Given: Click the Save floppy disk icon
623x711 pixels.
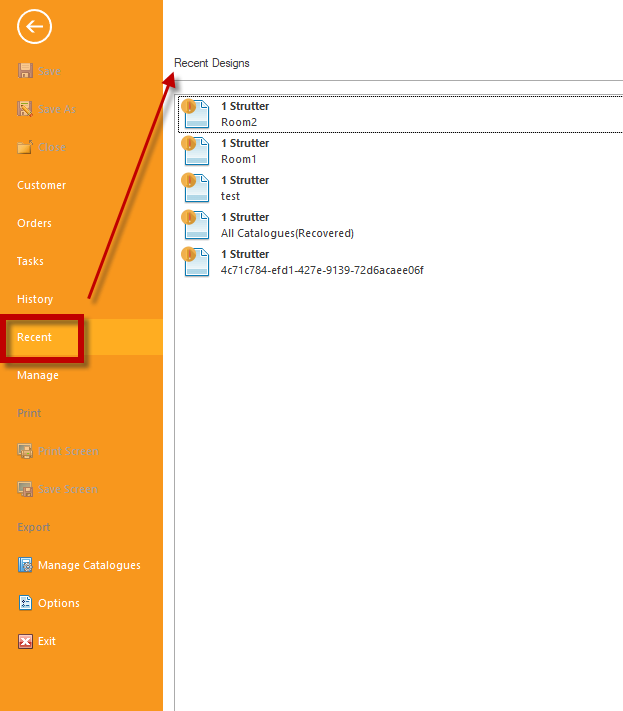Looking at the screenshot, I should click(25, 71).
